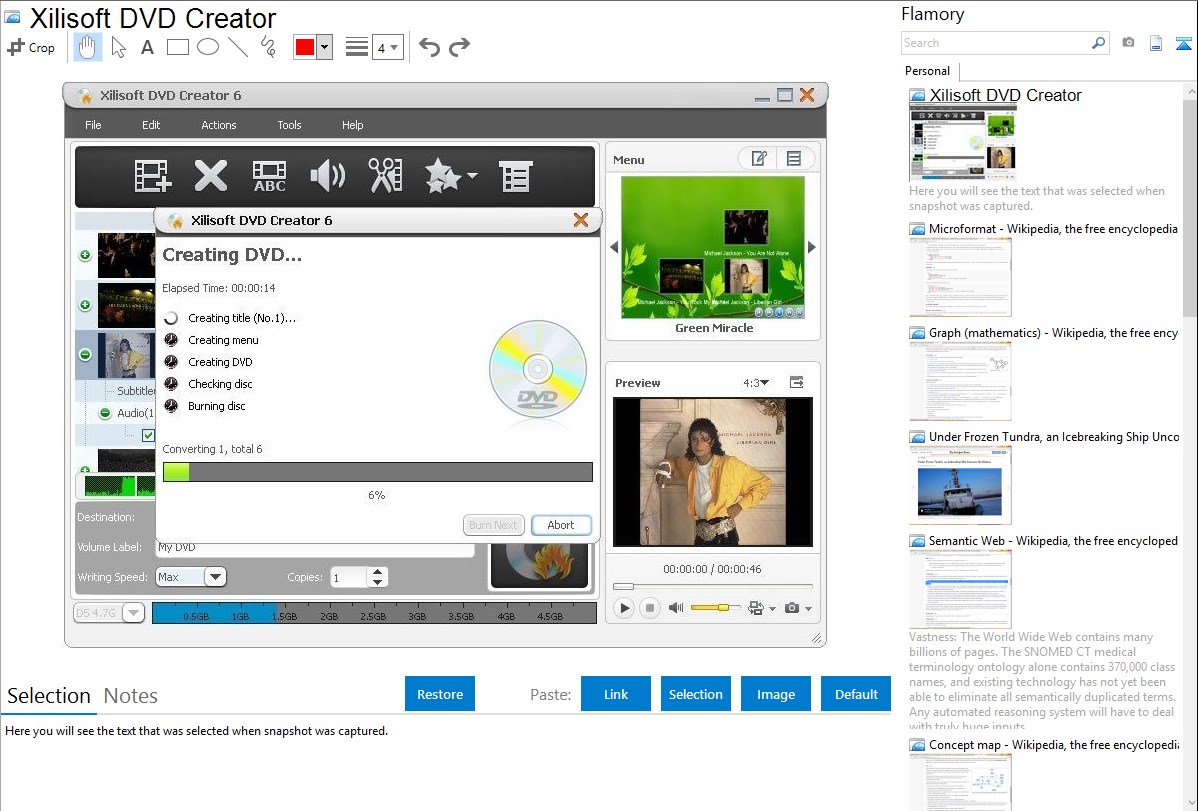Go to previous menu template arrow
The height and width of the screenshot is (811, 1198).
click(x=614, y=247)
